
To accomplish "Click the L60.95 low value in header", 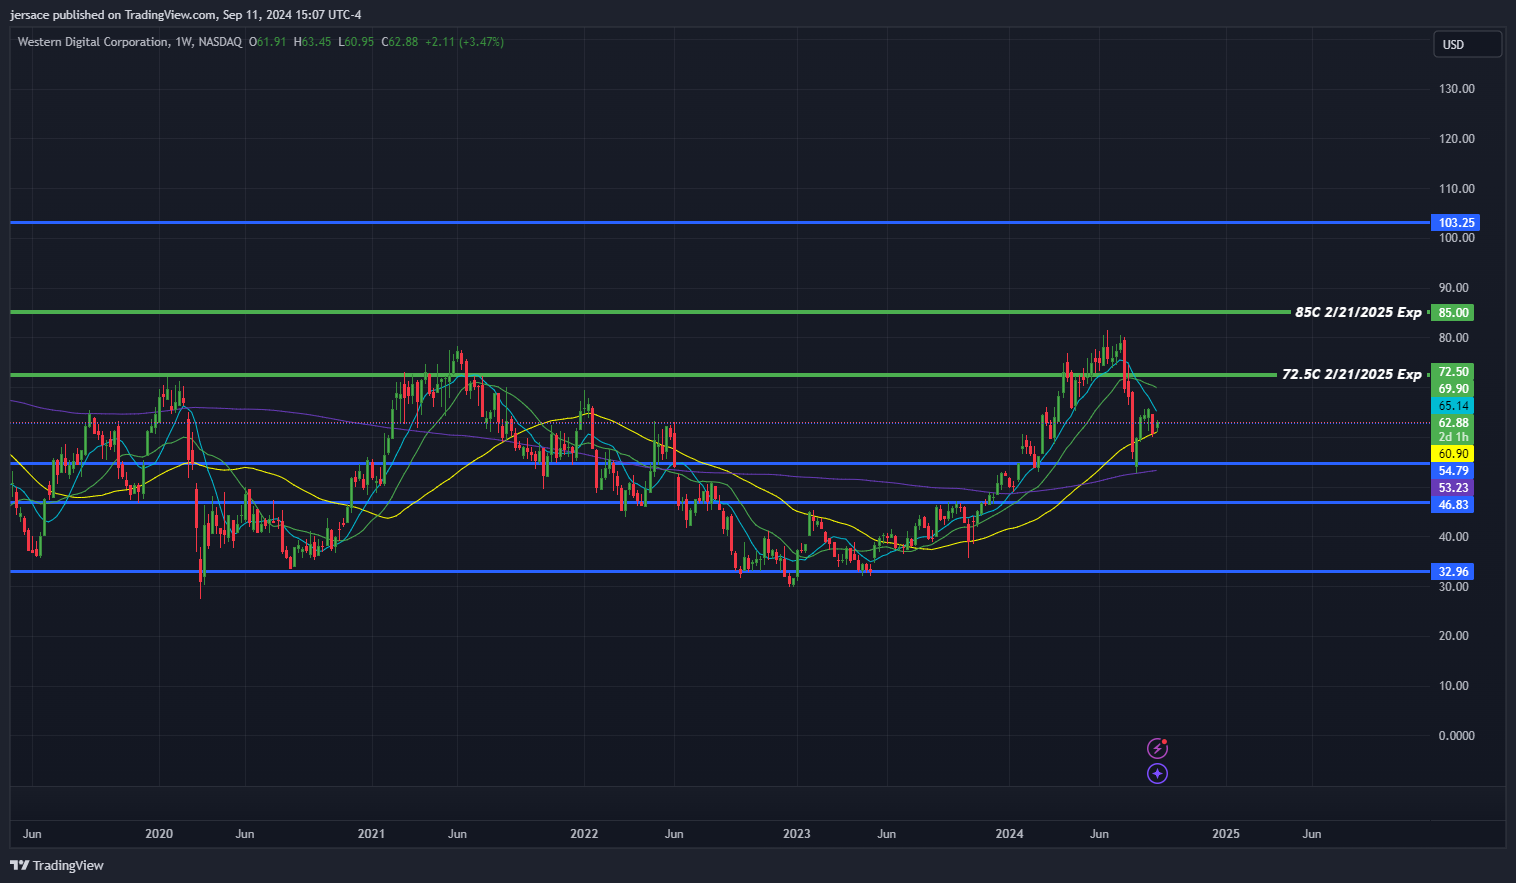I will coord(356,42).
